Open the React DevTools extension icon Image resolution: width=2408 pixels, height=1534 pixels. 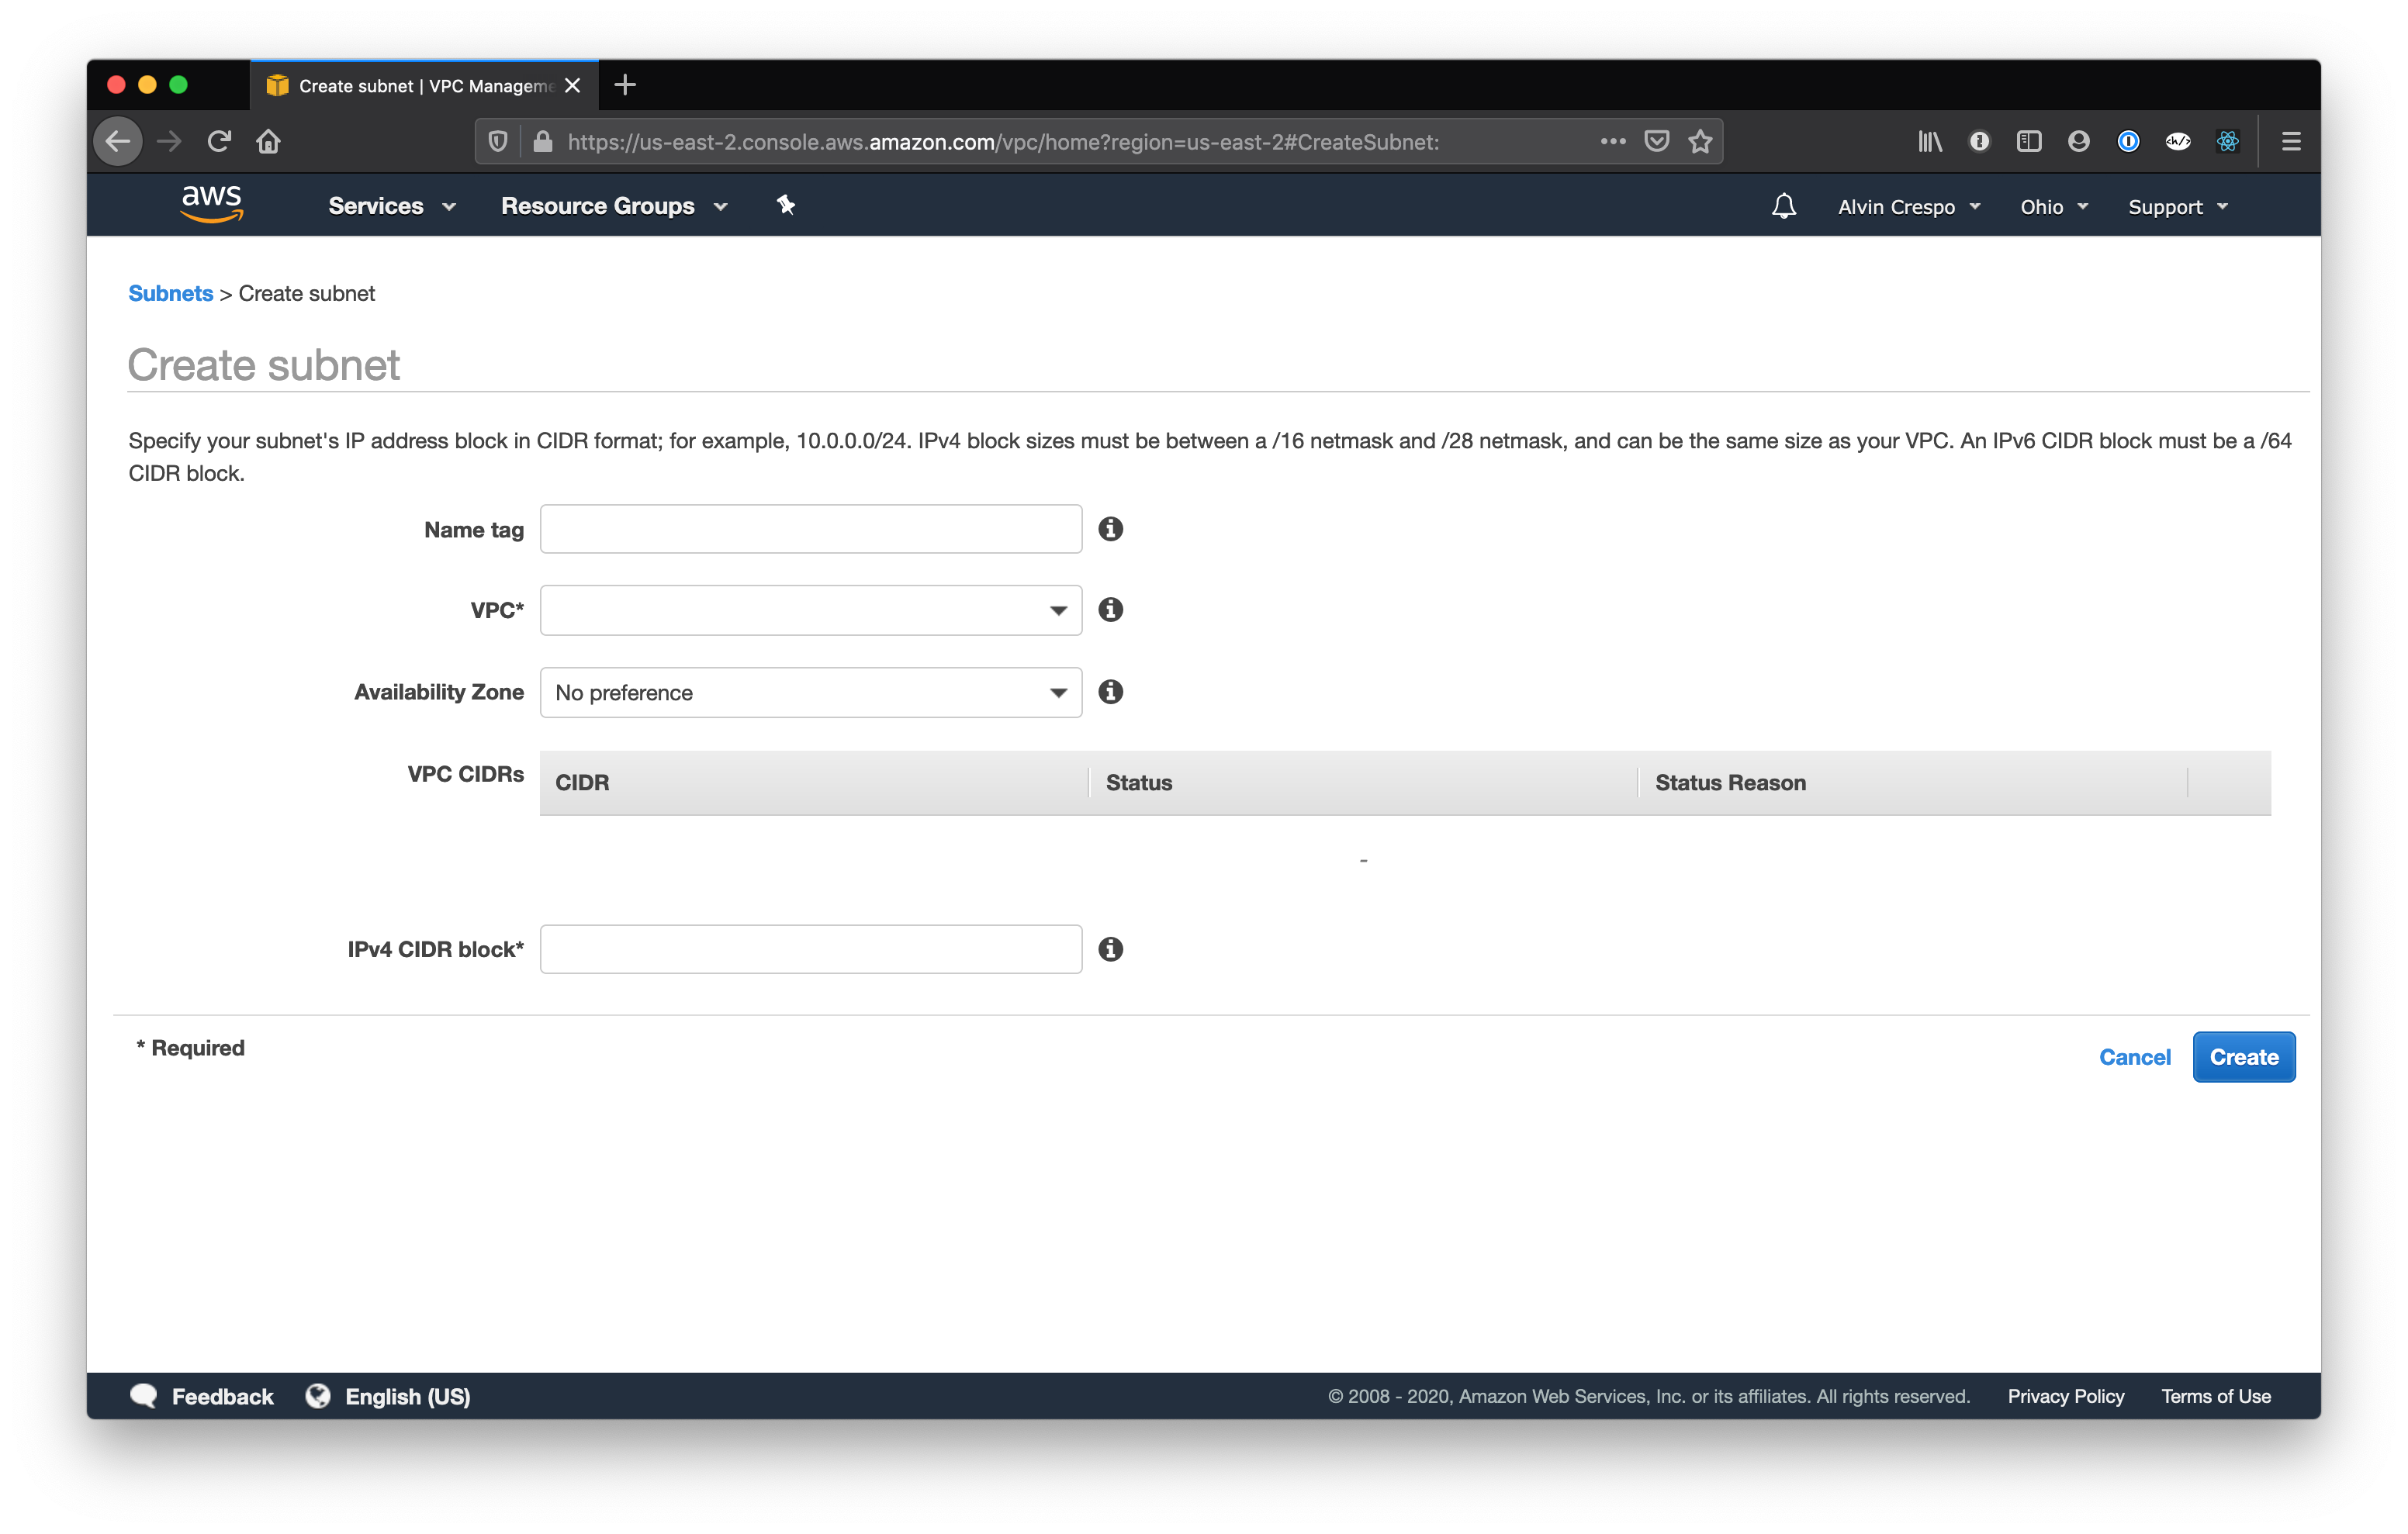click(x=2228, y=141)
